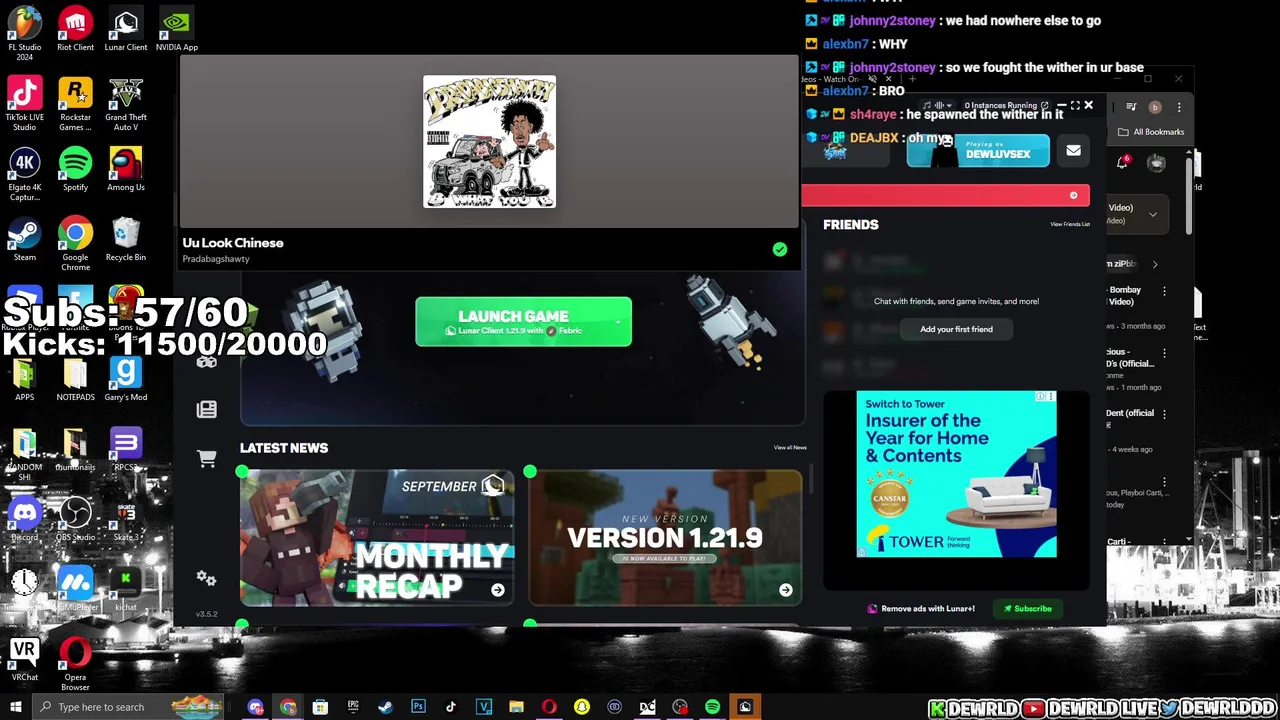This screenshot has width=1280, height=720.
Task: Open OBS Studio desktop shortcut
Action: 75,519
